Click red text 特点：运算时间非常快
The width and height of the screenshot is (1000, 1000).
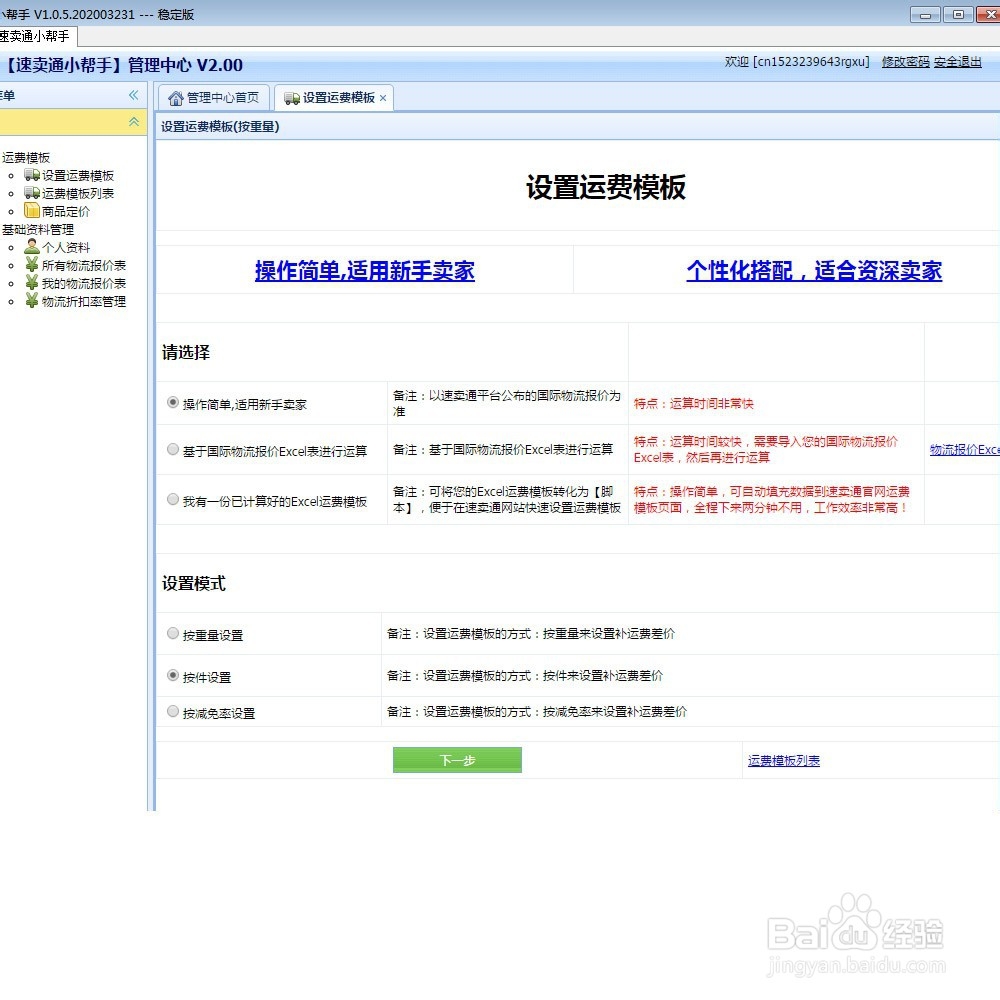click(x=693, y=403)
